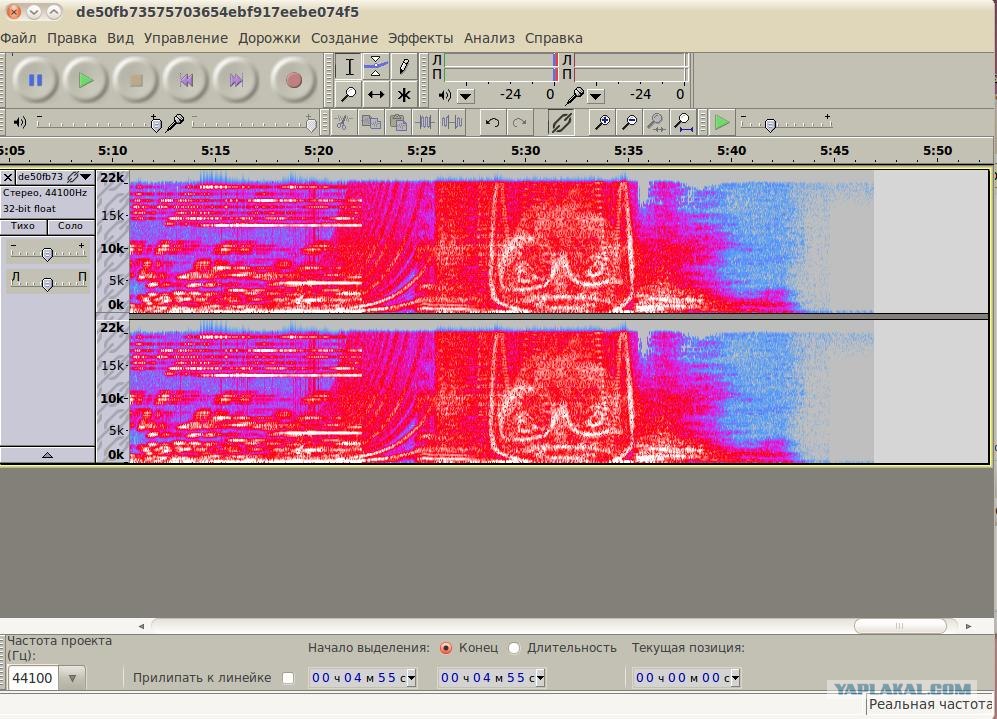The image size is (997, 719).
Task: Click the Trim audio icon
Action: pos(425,122)
